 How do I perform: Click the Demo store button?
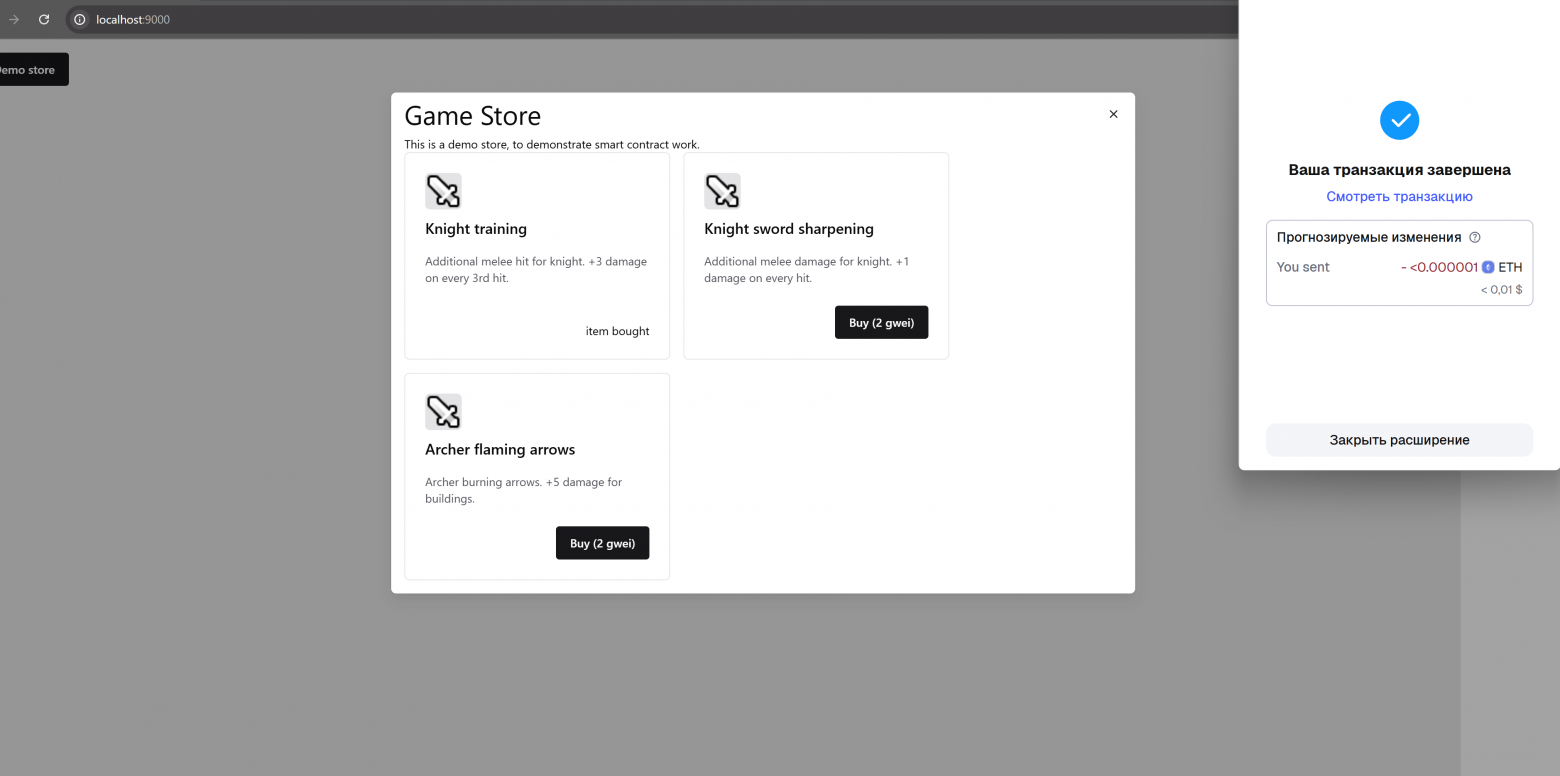point(28,70)
